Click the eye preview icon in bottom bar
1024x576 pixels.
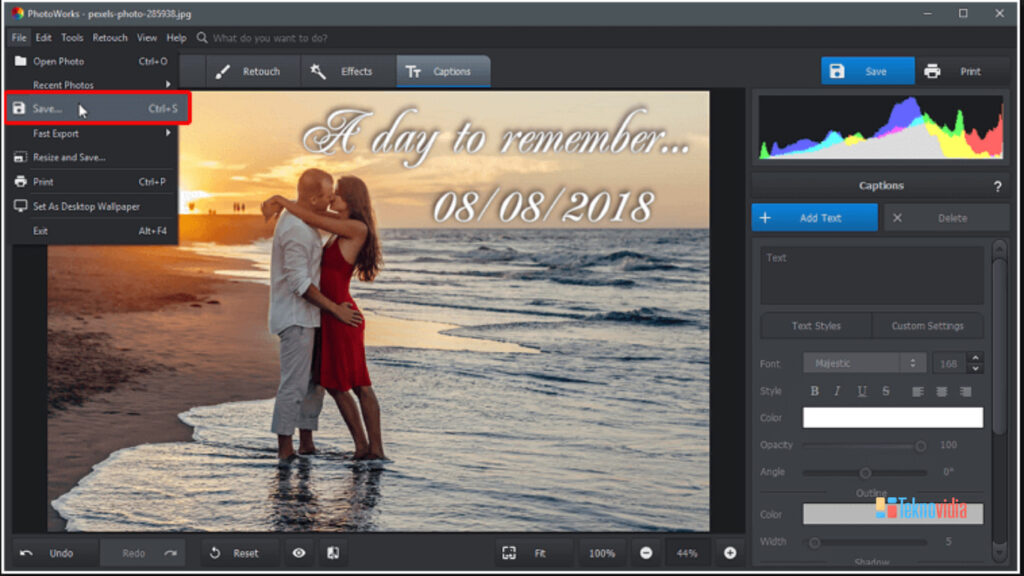(x=299, y=552)
